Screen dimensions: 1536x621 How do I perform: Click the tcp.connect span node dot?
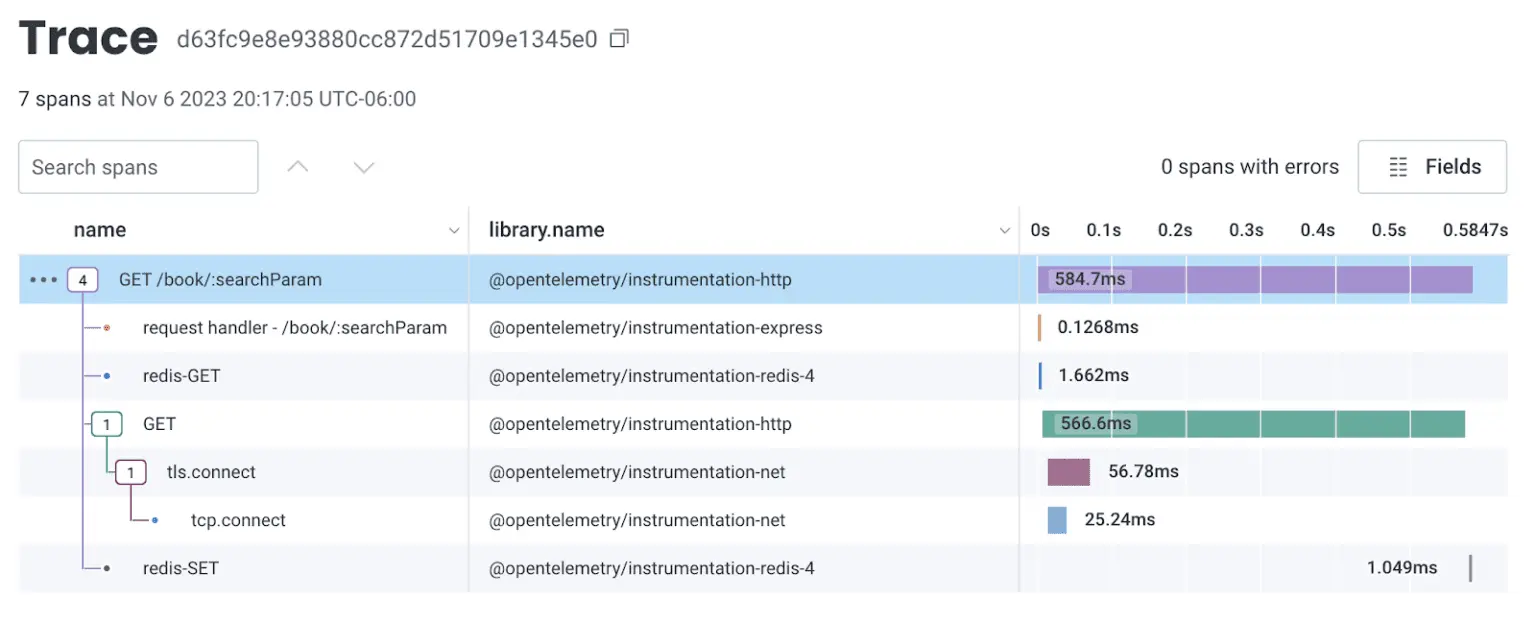click(x=155, y=521)
